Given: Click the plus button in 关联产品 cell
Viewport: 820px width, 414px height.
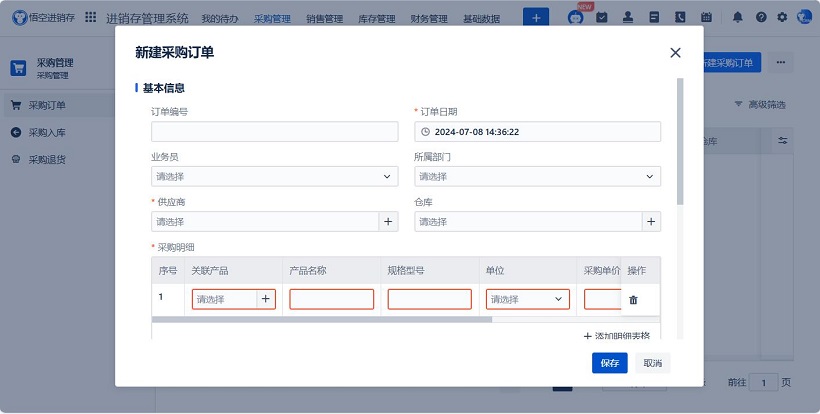Looking at the screenshot, I should [266, 299].
